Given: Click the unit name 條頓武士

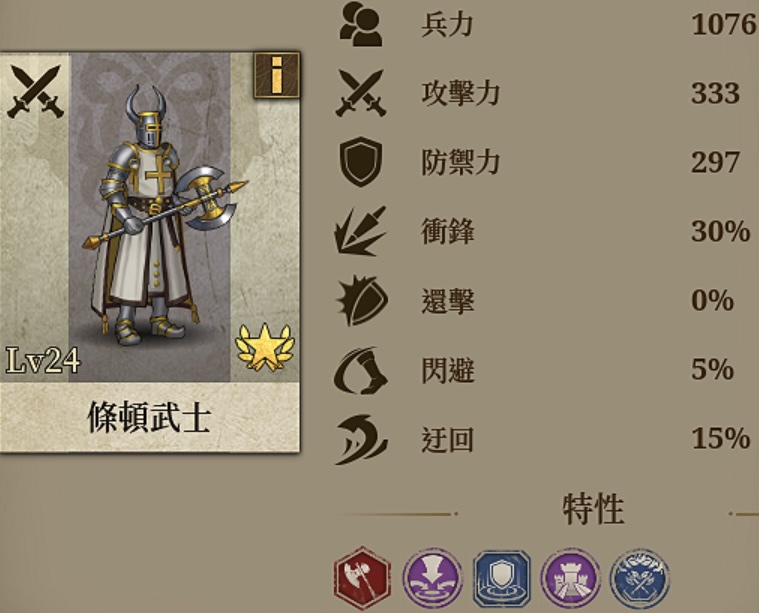Looking at the screenshot, I should pos(149,417).
